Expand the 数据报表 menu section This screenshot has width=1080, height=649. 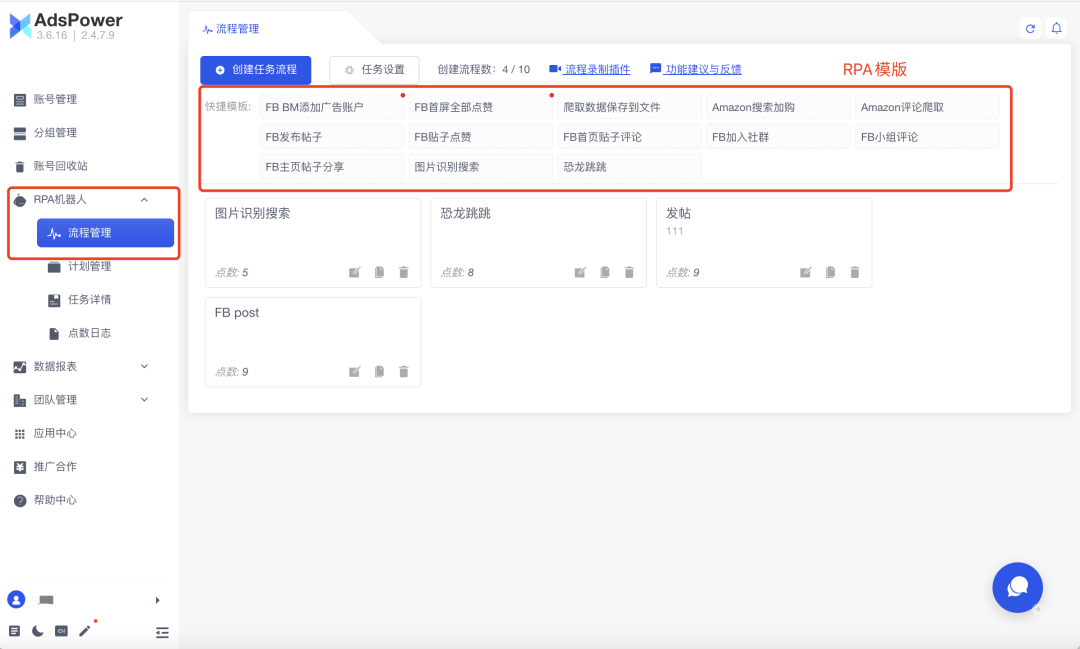[144, 367]
